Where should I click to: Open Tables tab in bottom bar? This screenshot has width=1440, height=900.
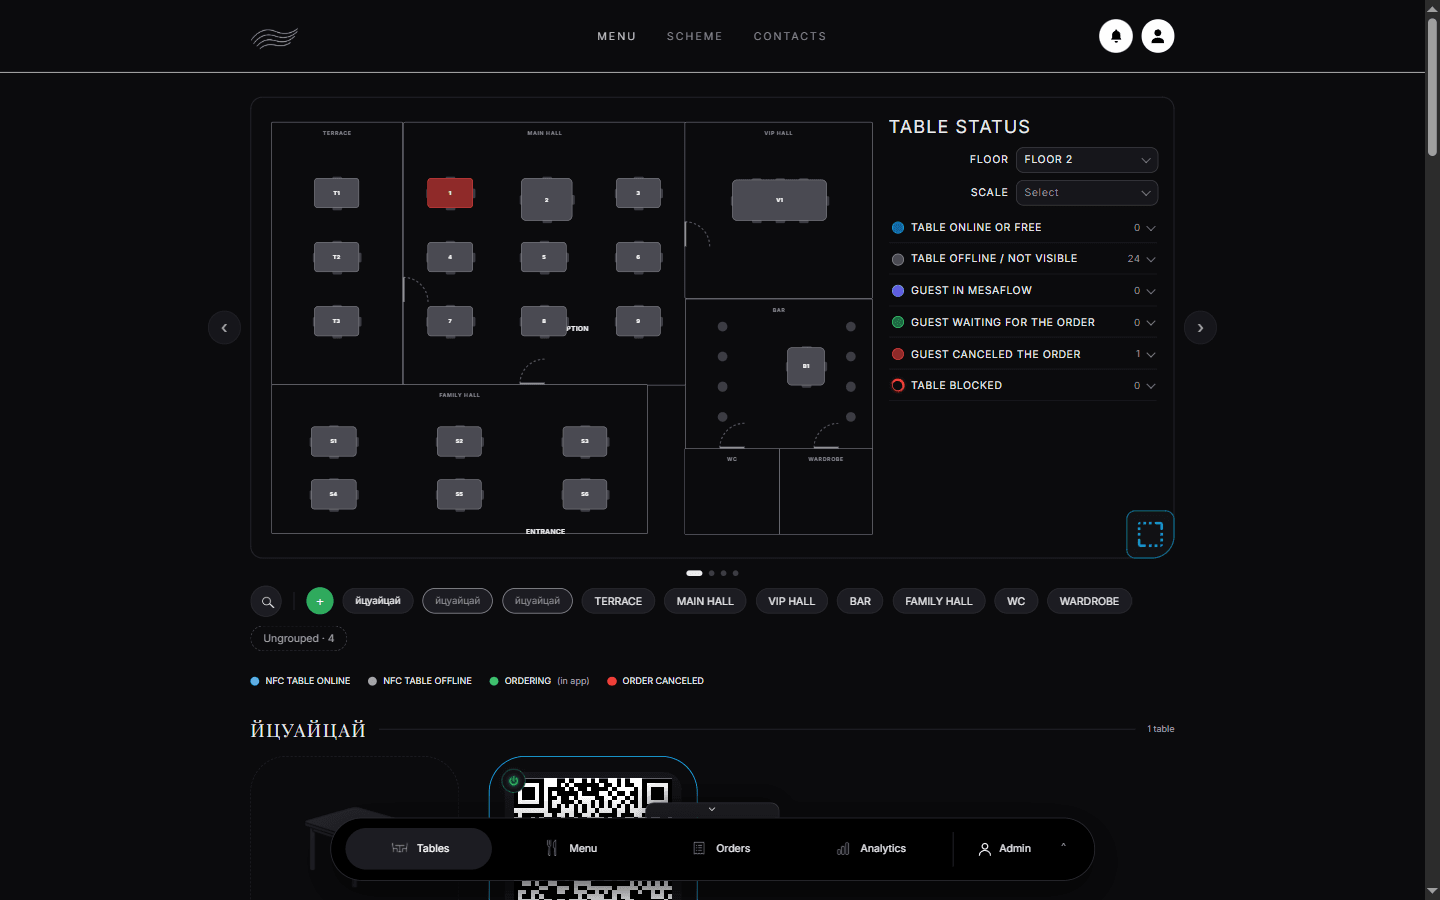419,849
